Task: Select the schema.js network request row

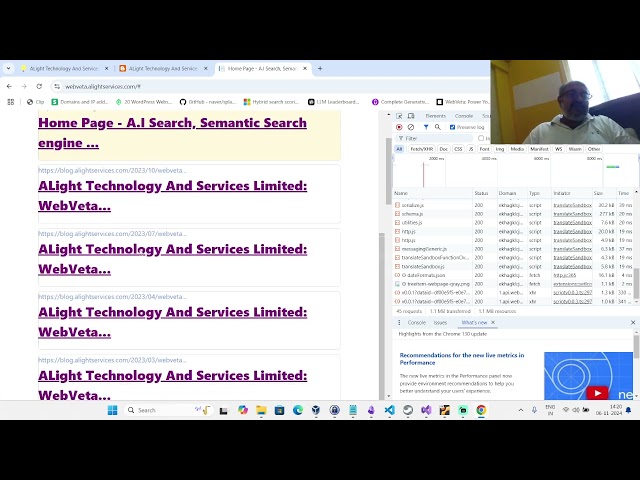Action: (513, 214)
